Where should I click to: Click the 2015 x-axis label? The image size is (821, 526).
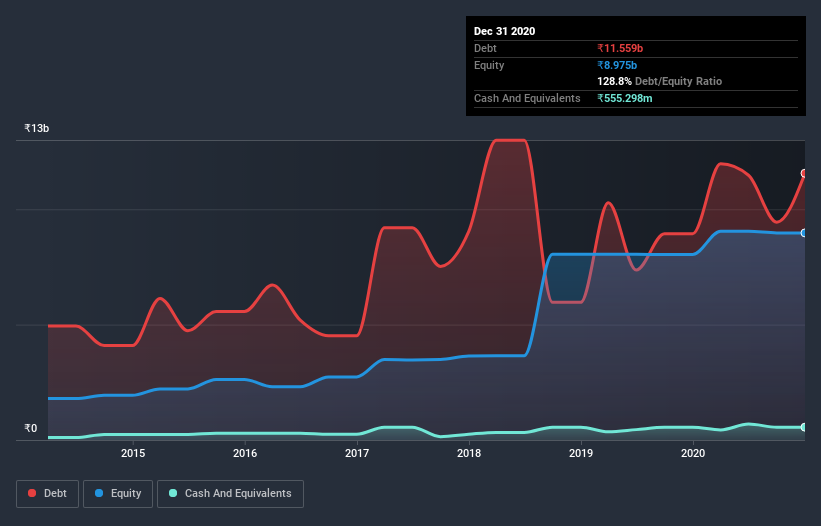point(133,453)
